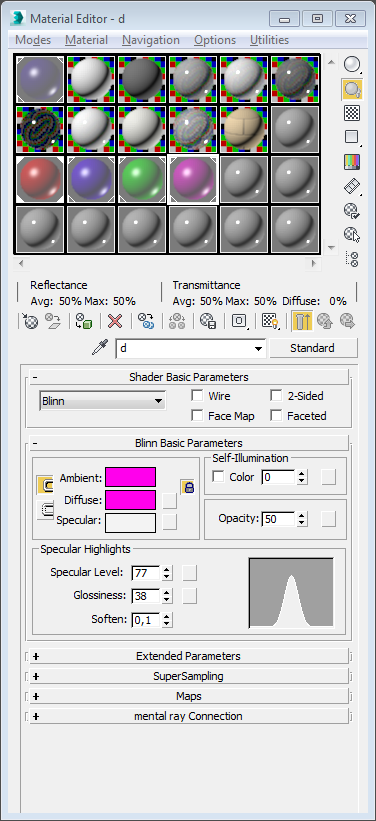Image resolution: width=376 pixels, height=821 pixels.
Task: Open Material Editor Options icon
Action: (352, 210)
